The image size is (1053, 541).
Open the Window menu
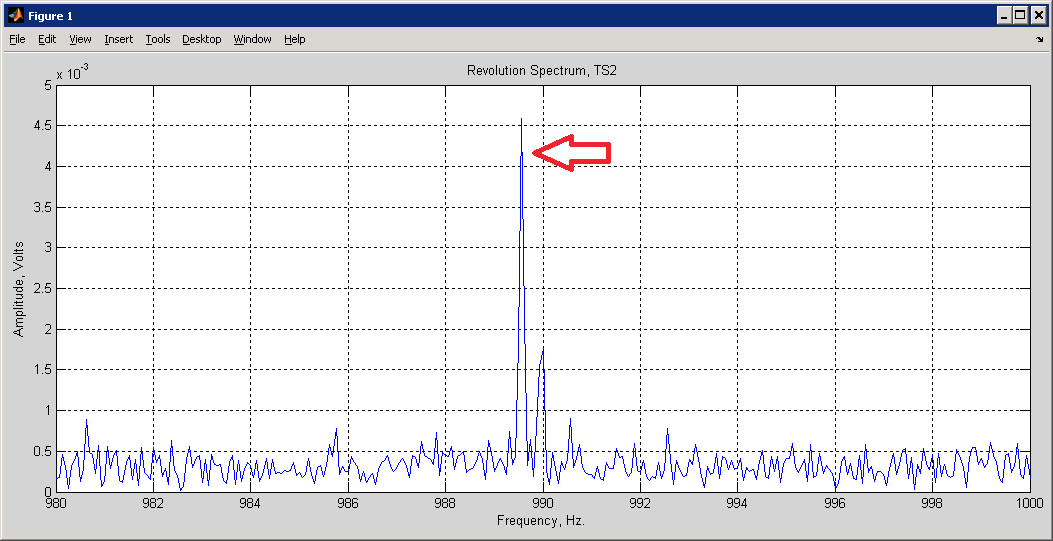pyautogui.click(x=253, y=40)
